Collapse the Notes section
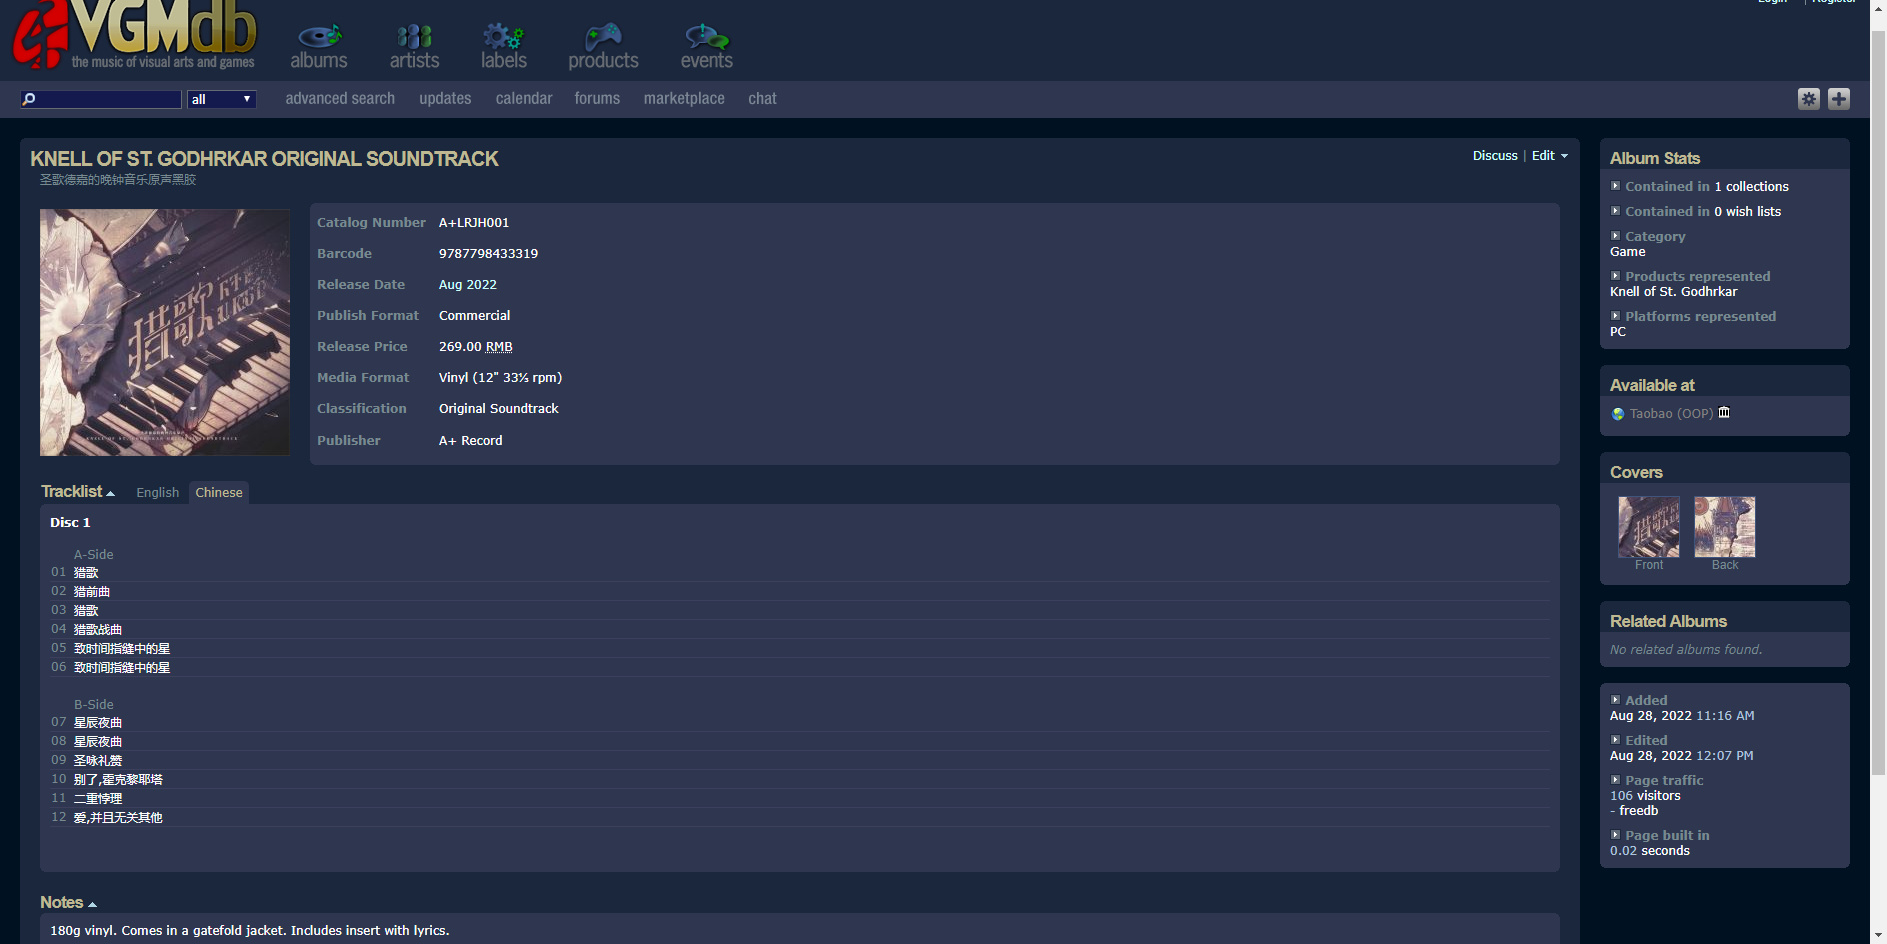Image resolution: width=1887 pixels, height=944 pixels. 68,903
